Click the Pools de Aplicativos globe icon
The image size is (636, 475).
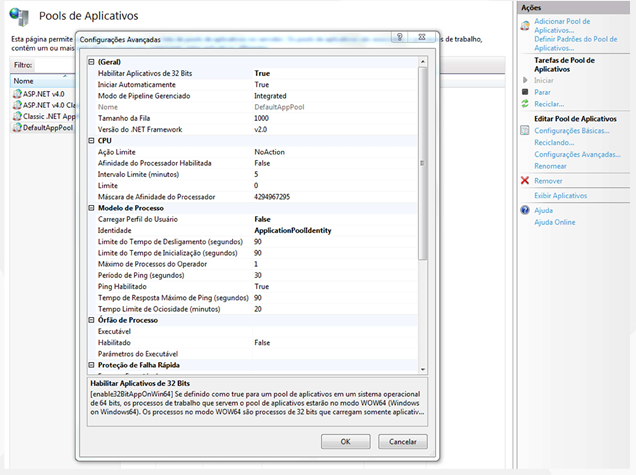click(x=19, y=16)
